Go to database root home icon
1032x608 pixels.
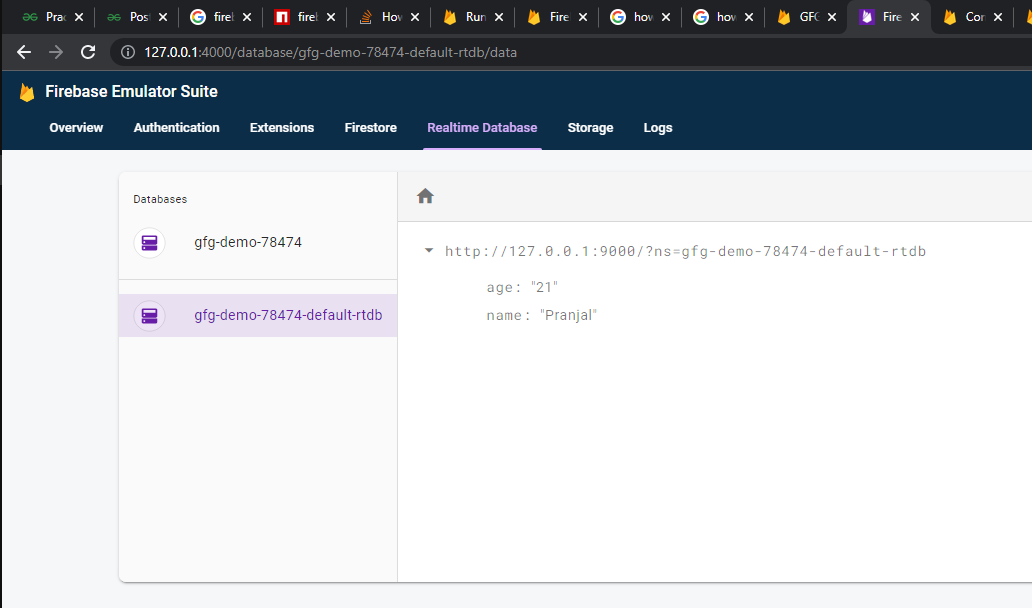click(x=425, y=196)
